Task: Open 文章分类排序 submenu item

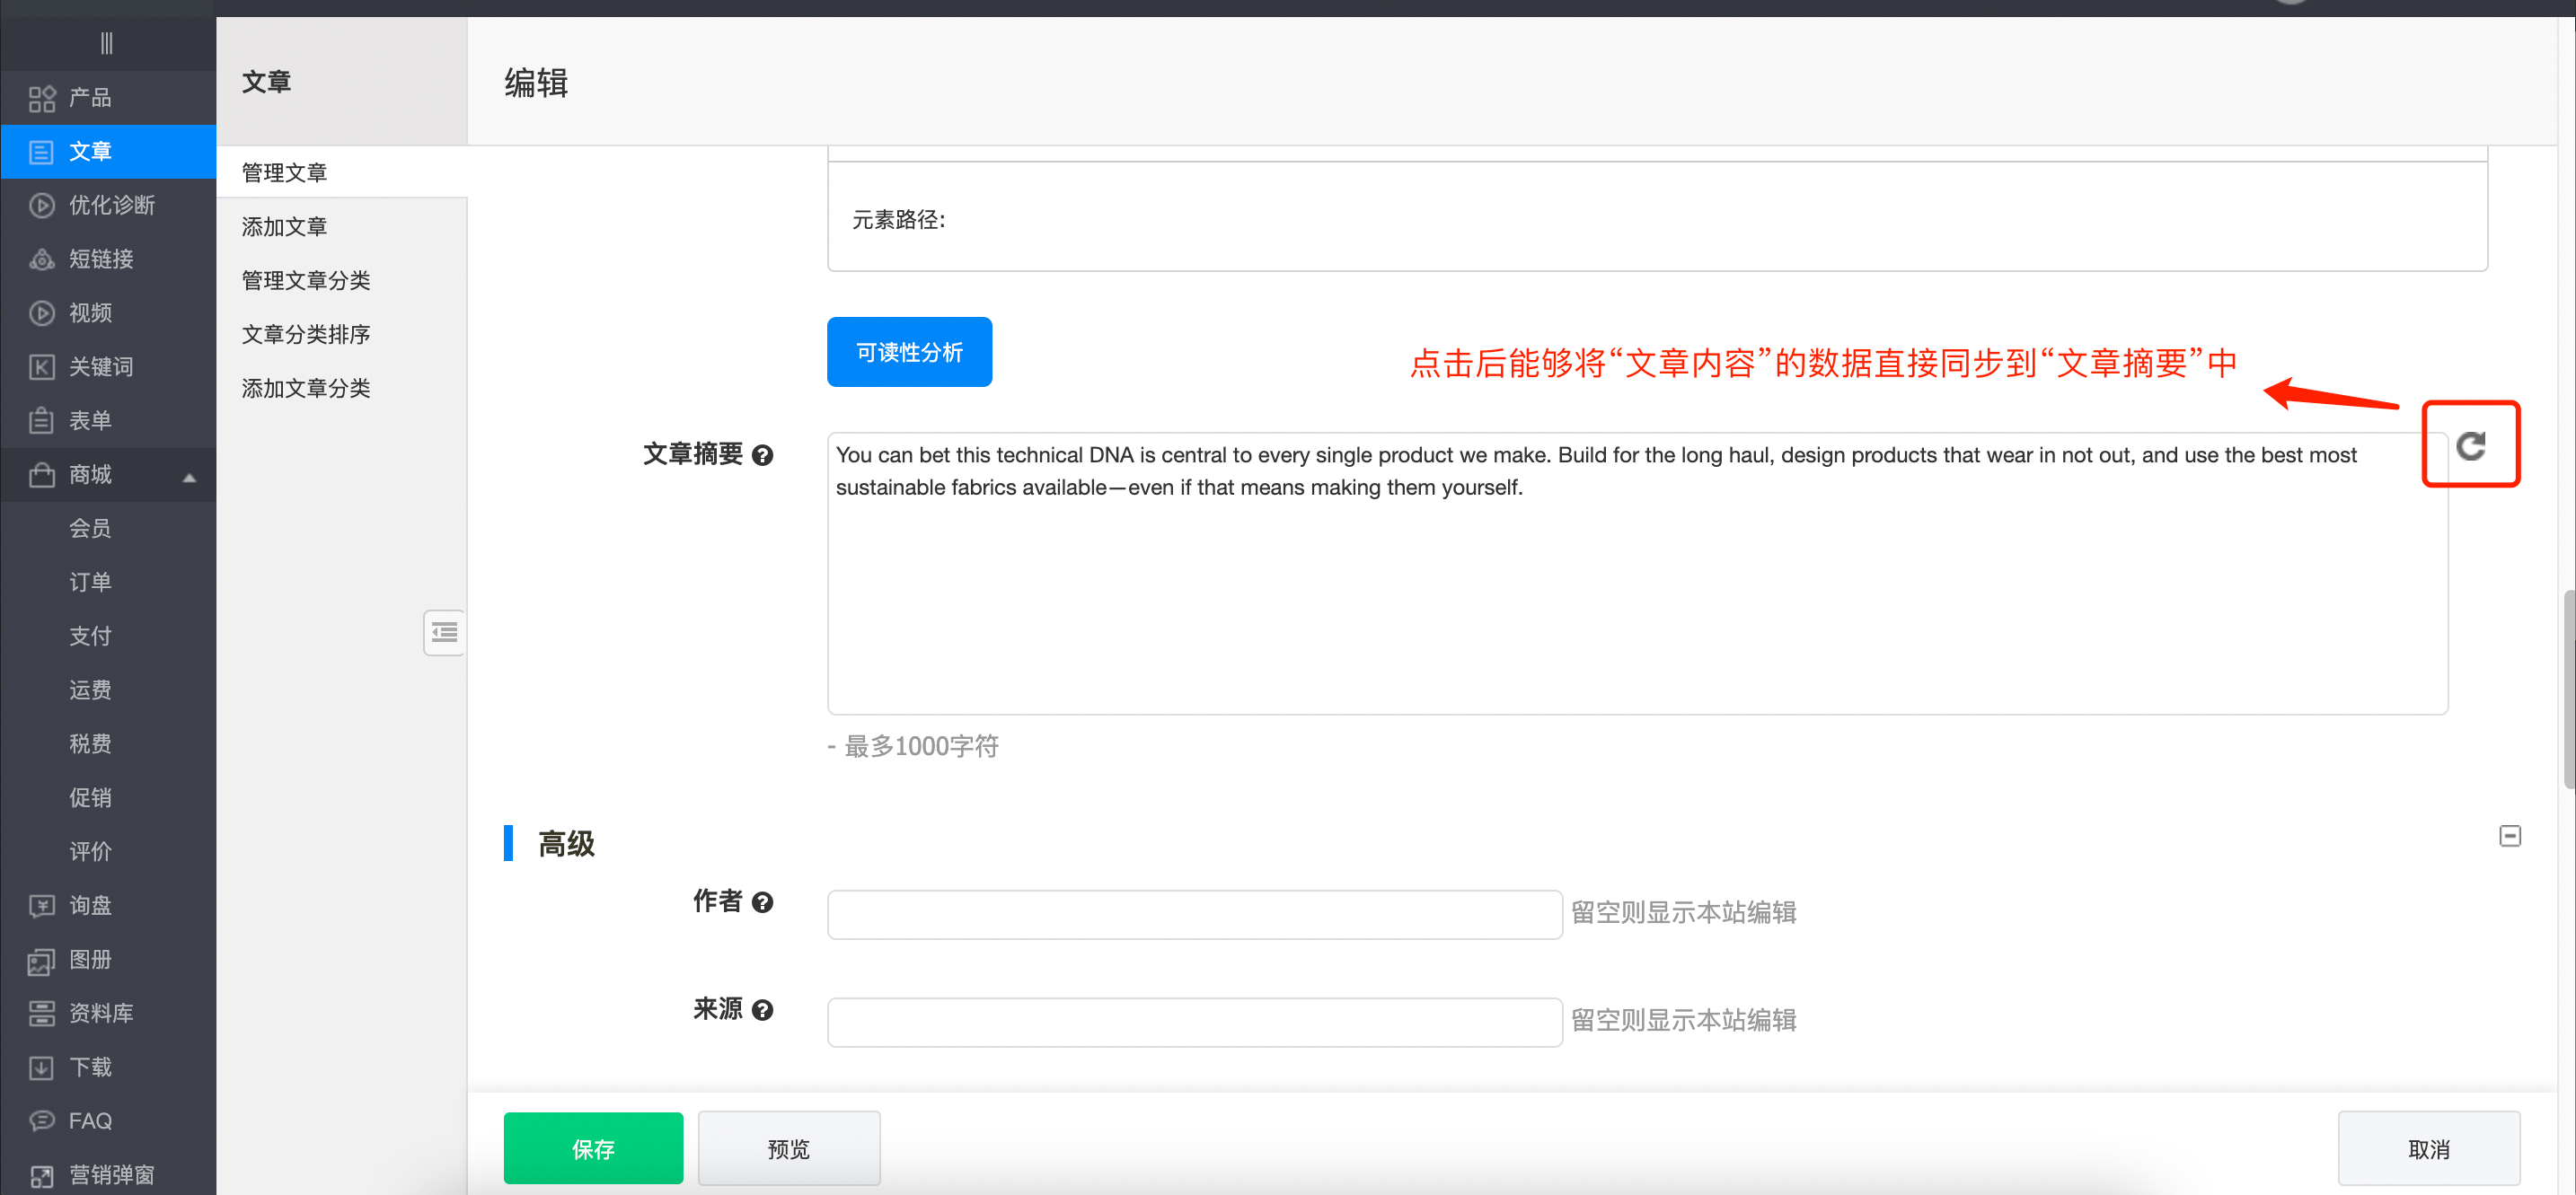Action: pyautogui.click(x=305, y=334)
